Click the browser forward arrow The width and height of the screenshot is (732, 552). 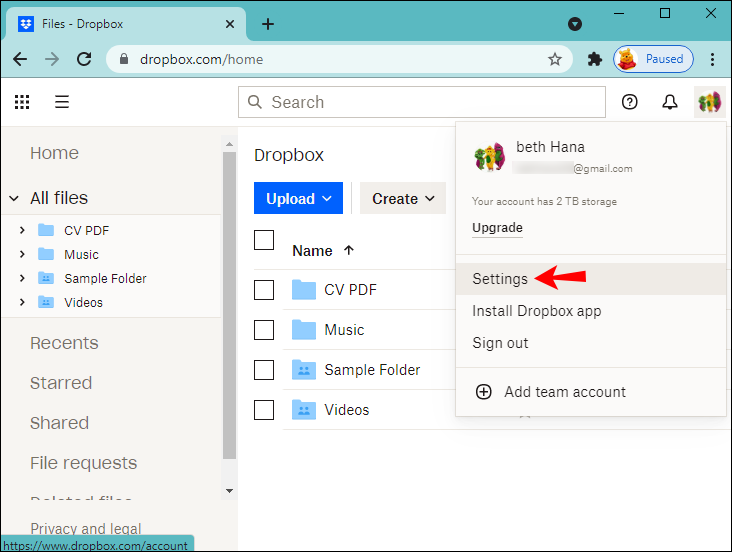pyautogui.click(x=52, y=59)
